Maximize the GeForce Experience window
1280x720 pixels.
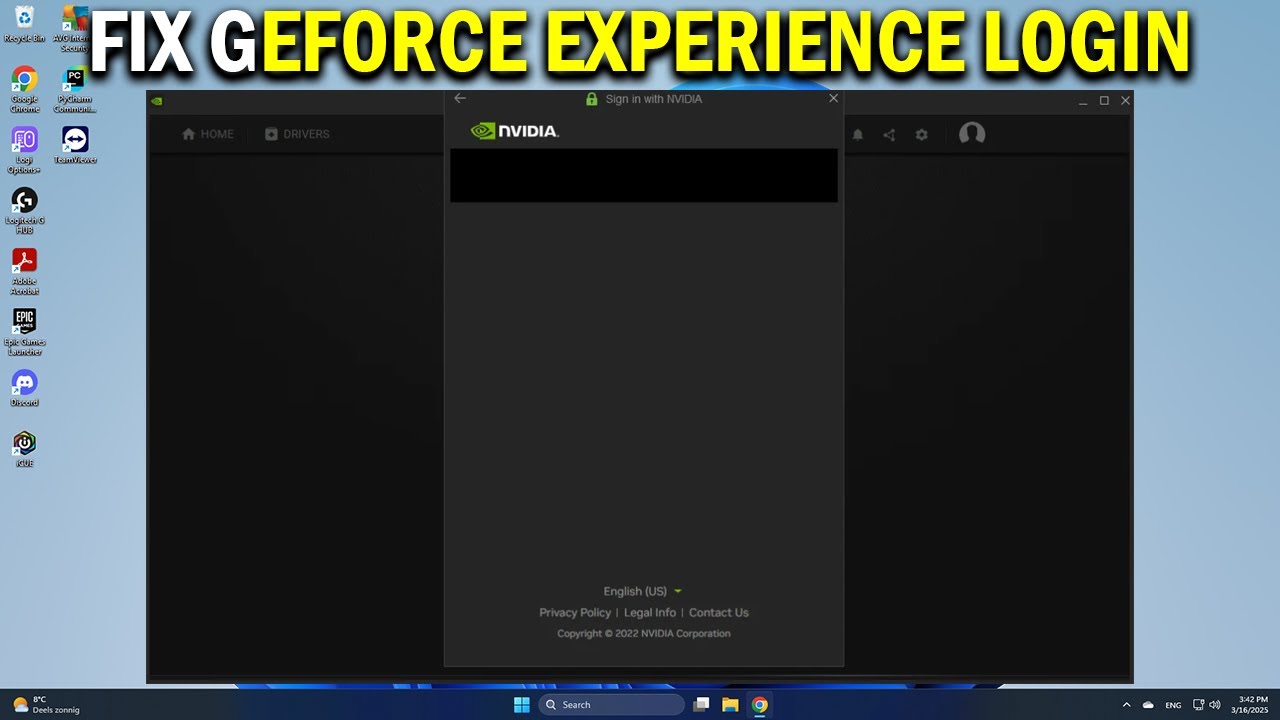pyautogui.click(x=1104, y=100)
